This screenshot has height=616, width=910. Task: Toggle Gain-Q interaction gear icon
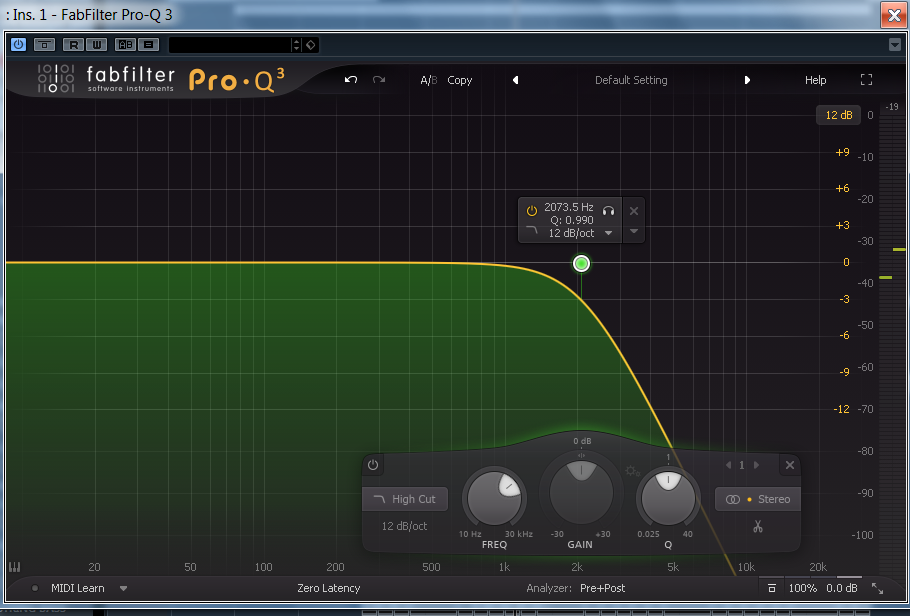pyautogui.click(x=632, y=471)
